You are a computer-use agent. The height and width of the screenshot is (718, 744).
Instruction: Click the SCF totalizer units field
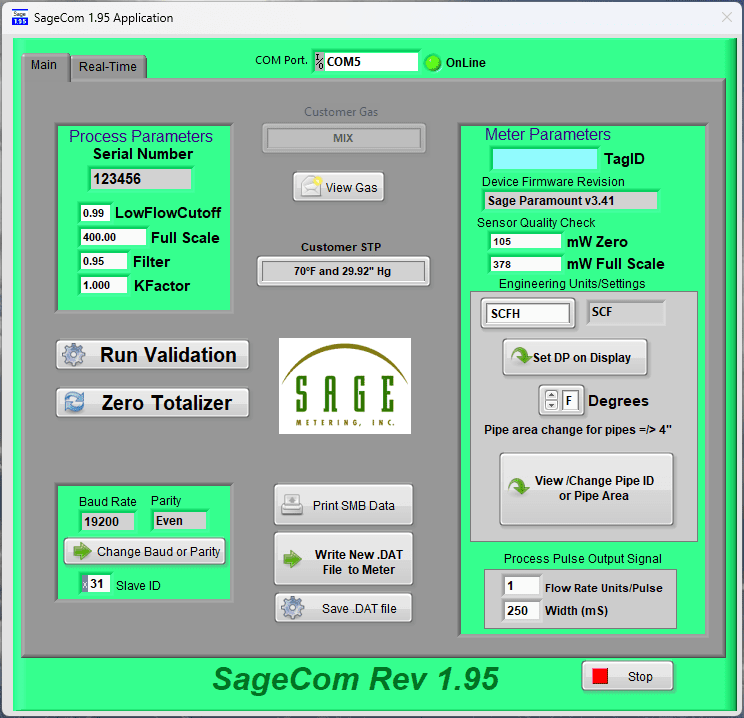tap(626, 312)
